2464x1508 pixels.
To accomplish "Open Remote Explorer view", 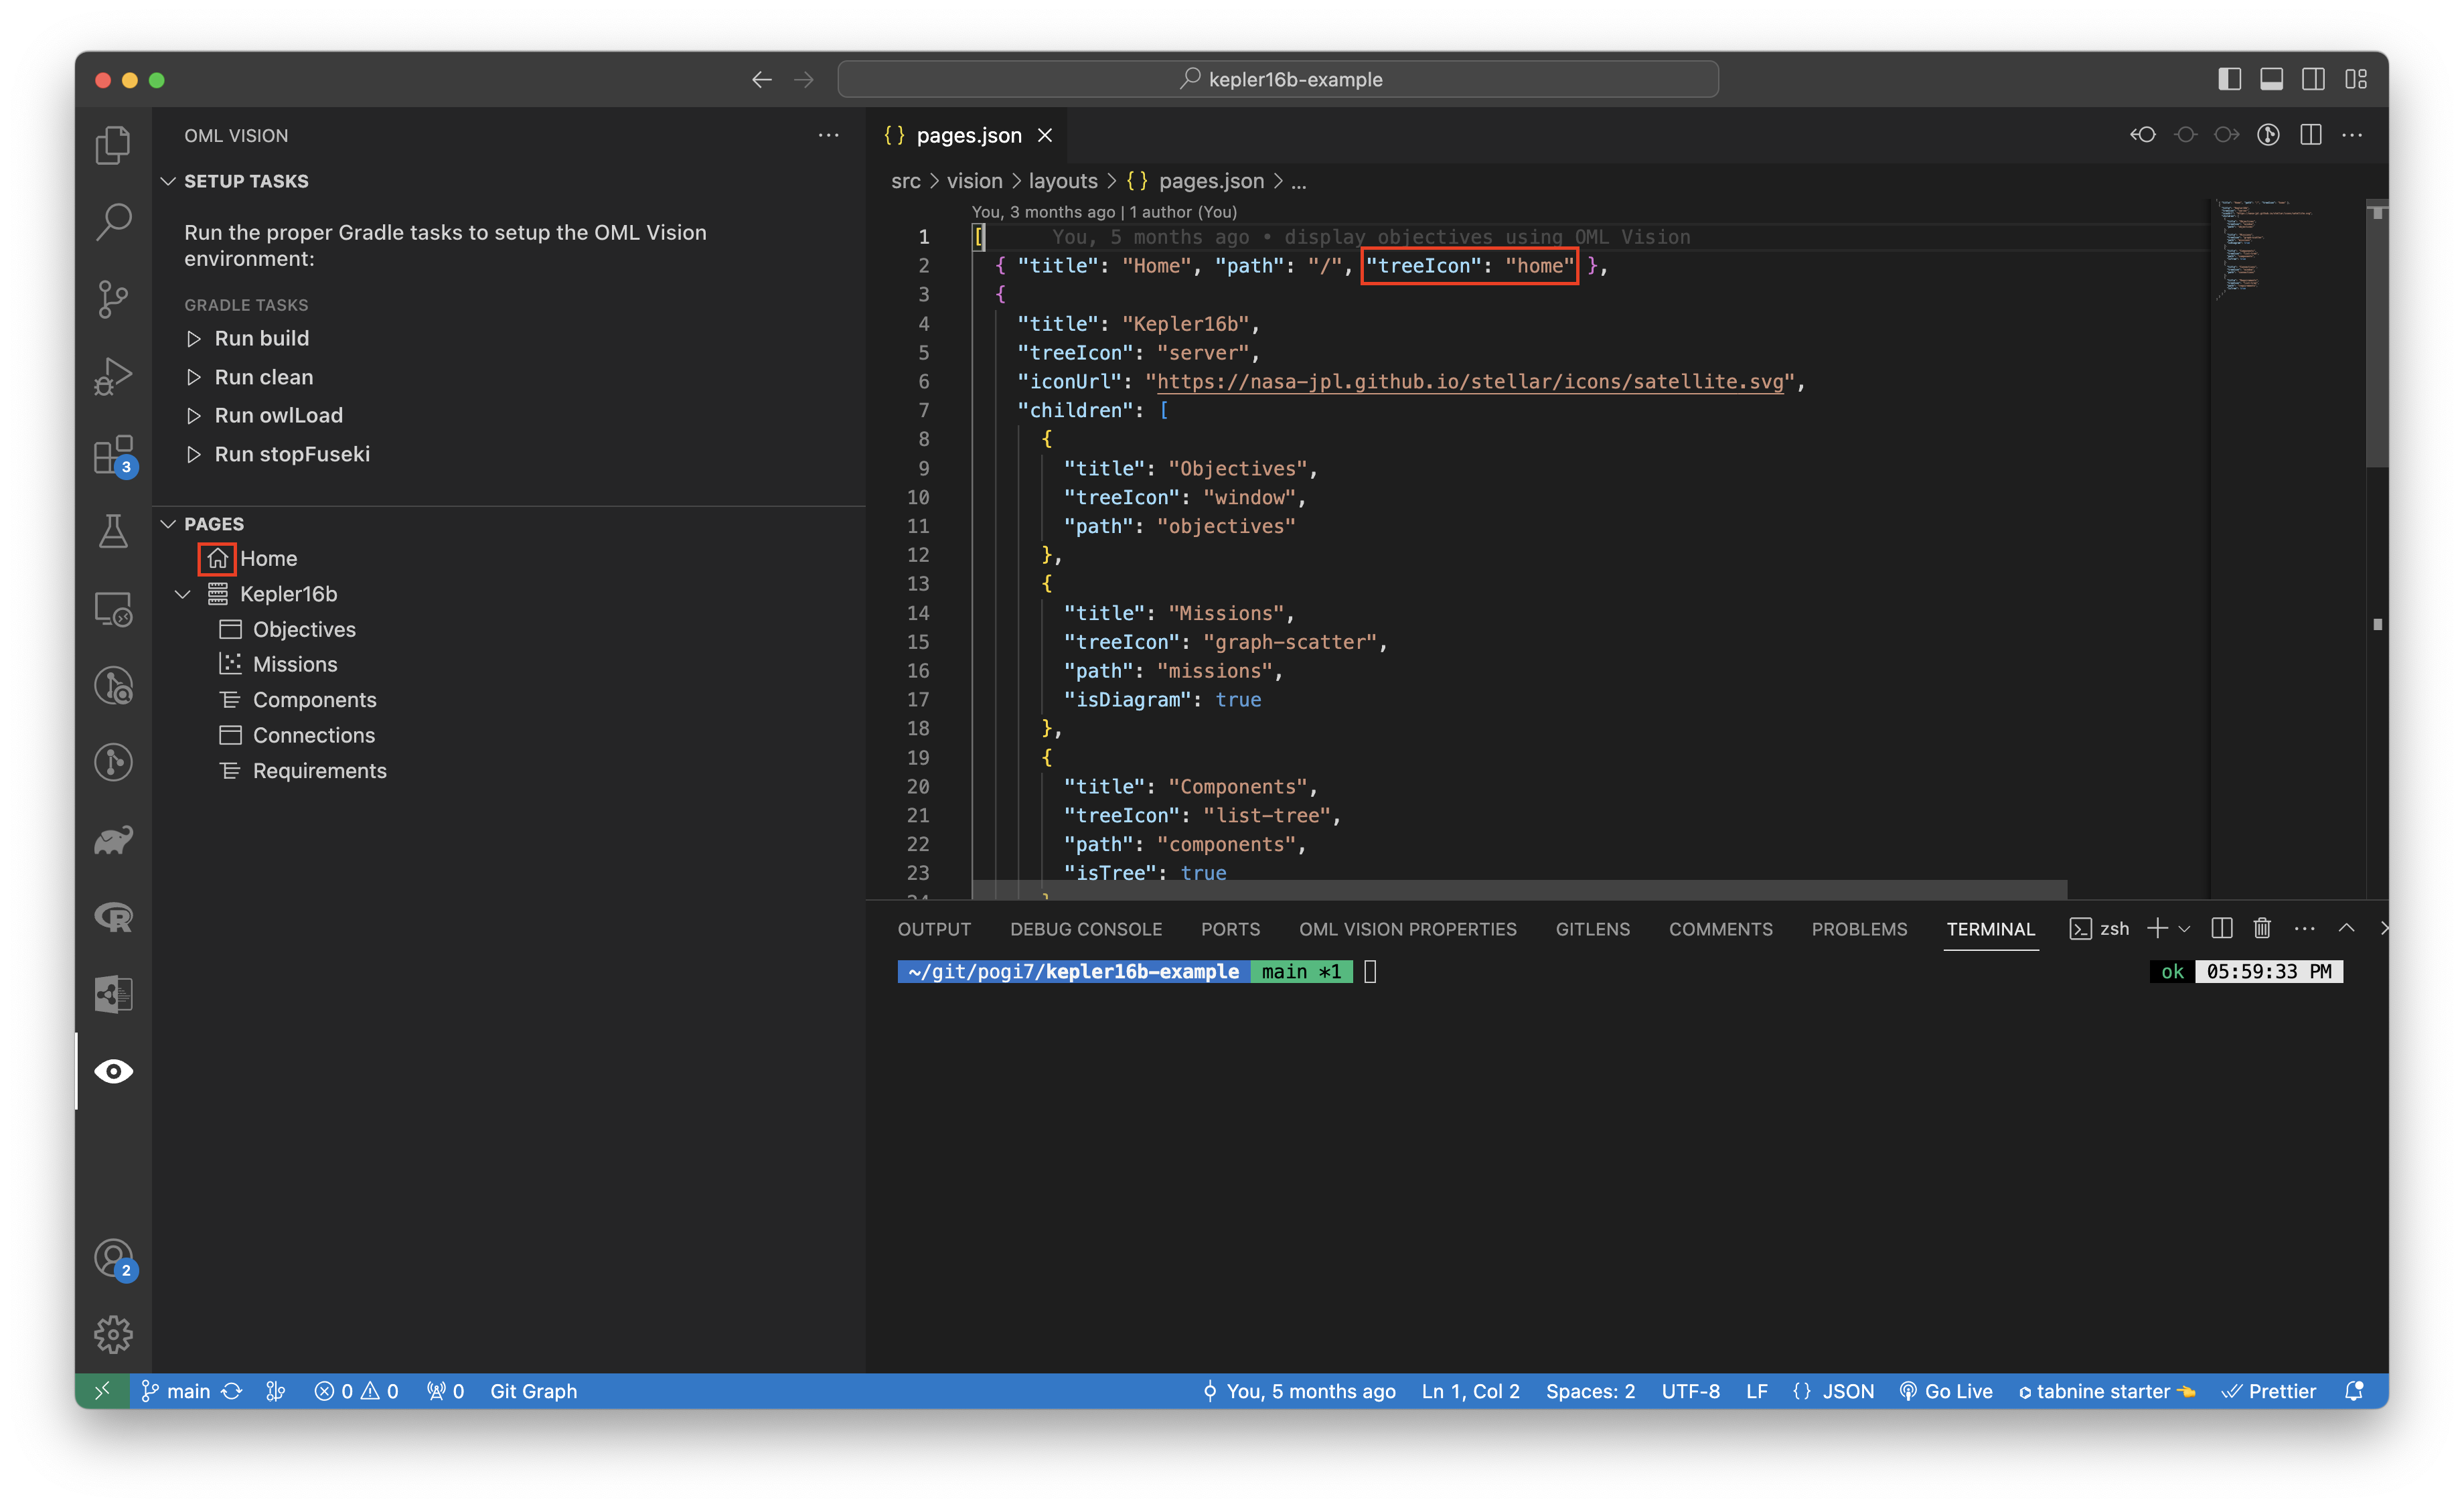I will pos(113,608).
